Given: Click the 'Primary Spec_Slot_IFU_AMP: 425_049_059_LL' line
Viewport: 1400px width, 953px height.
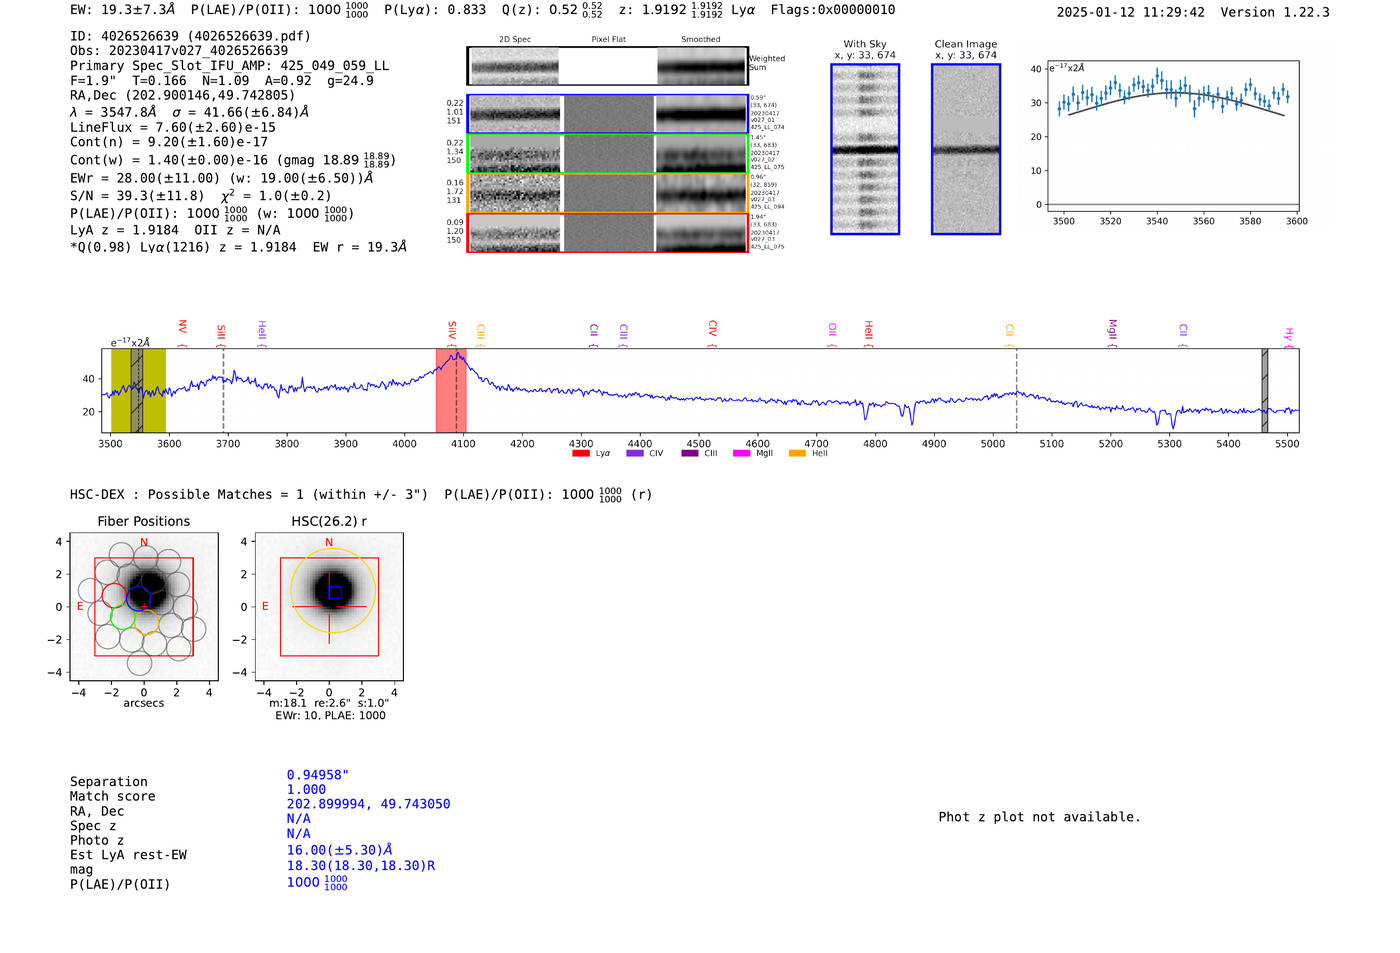Looking at the screenshot, I should coord(229,65).
